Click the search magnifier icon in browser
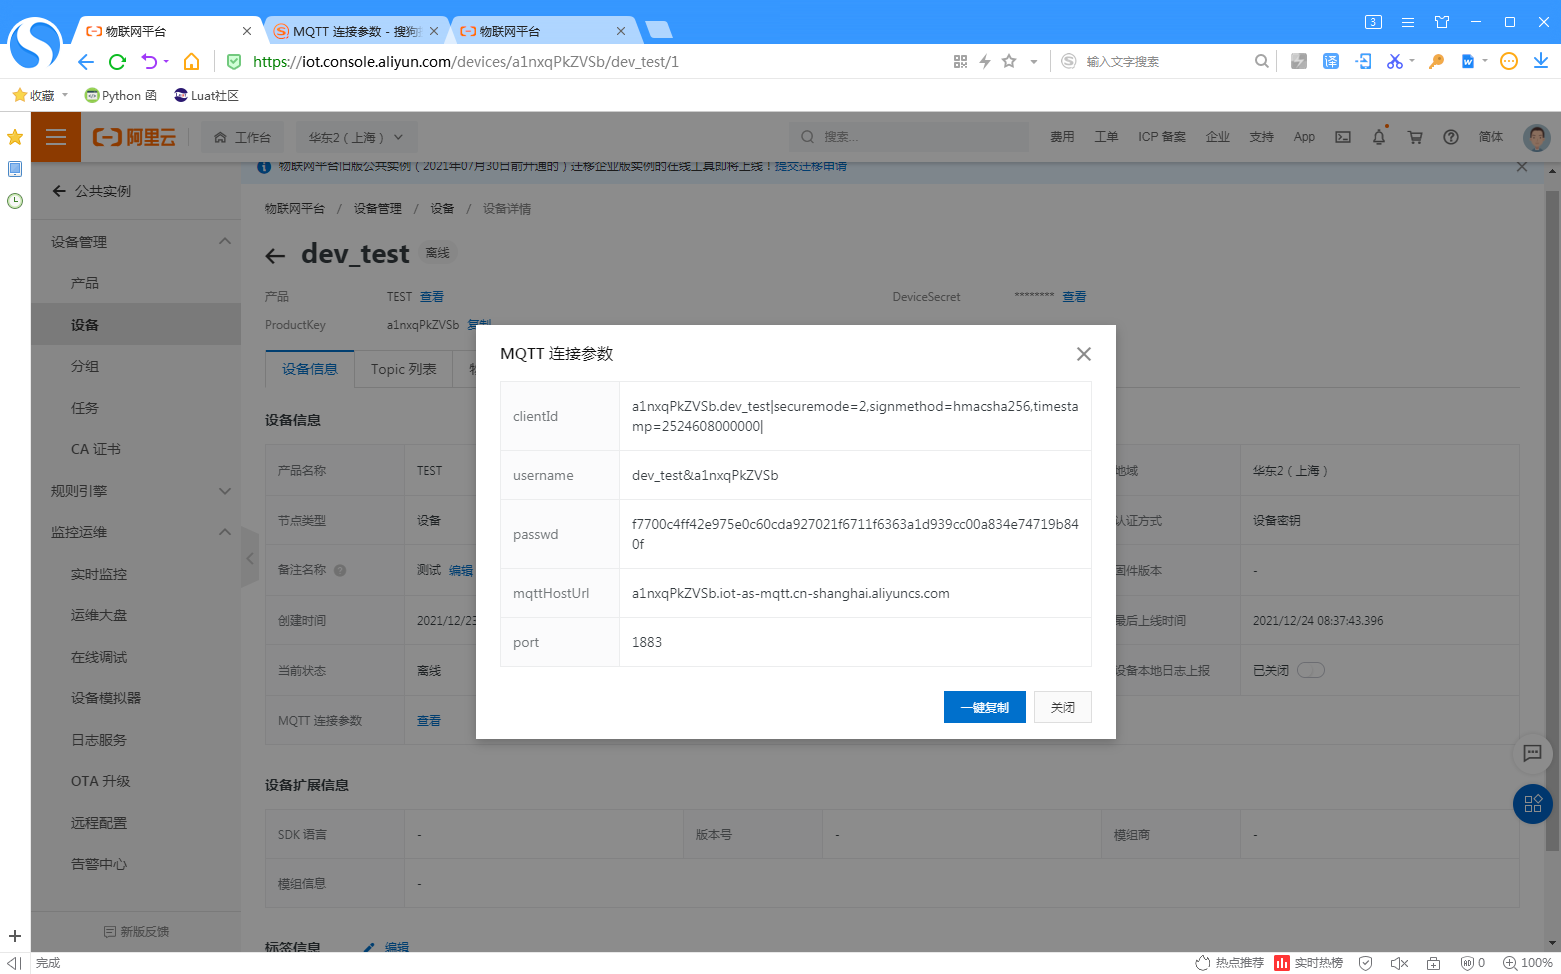The image size is (1561, 974). coord(1262,62)
